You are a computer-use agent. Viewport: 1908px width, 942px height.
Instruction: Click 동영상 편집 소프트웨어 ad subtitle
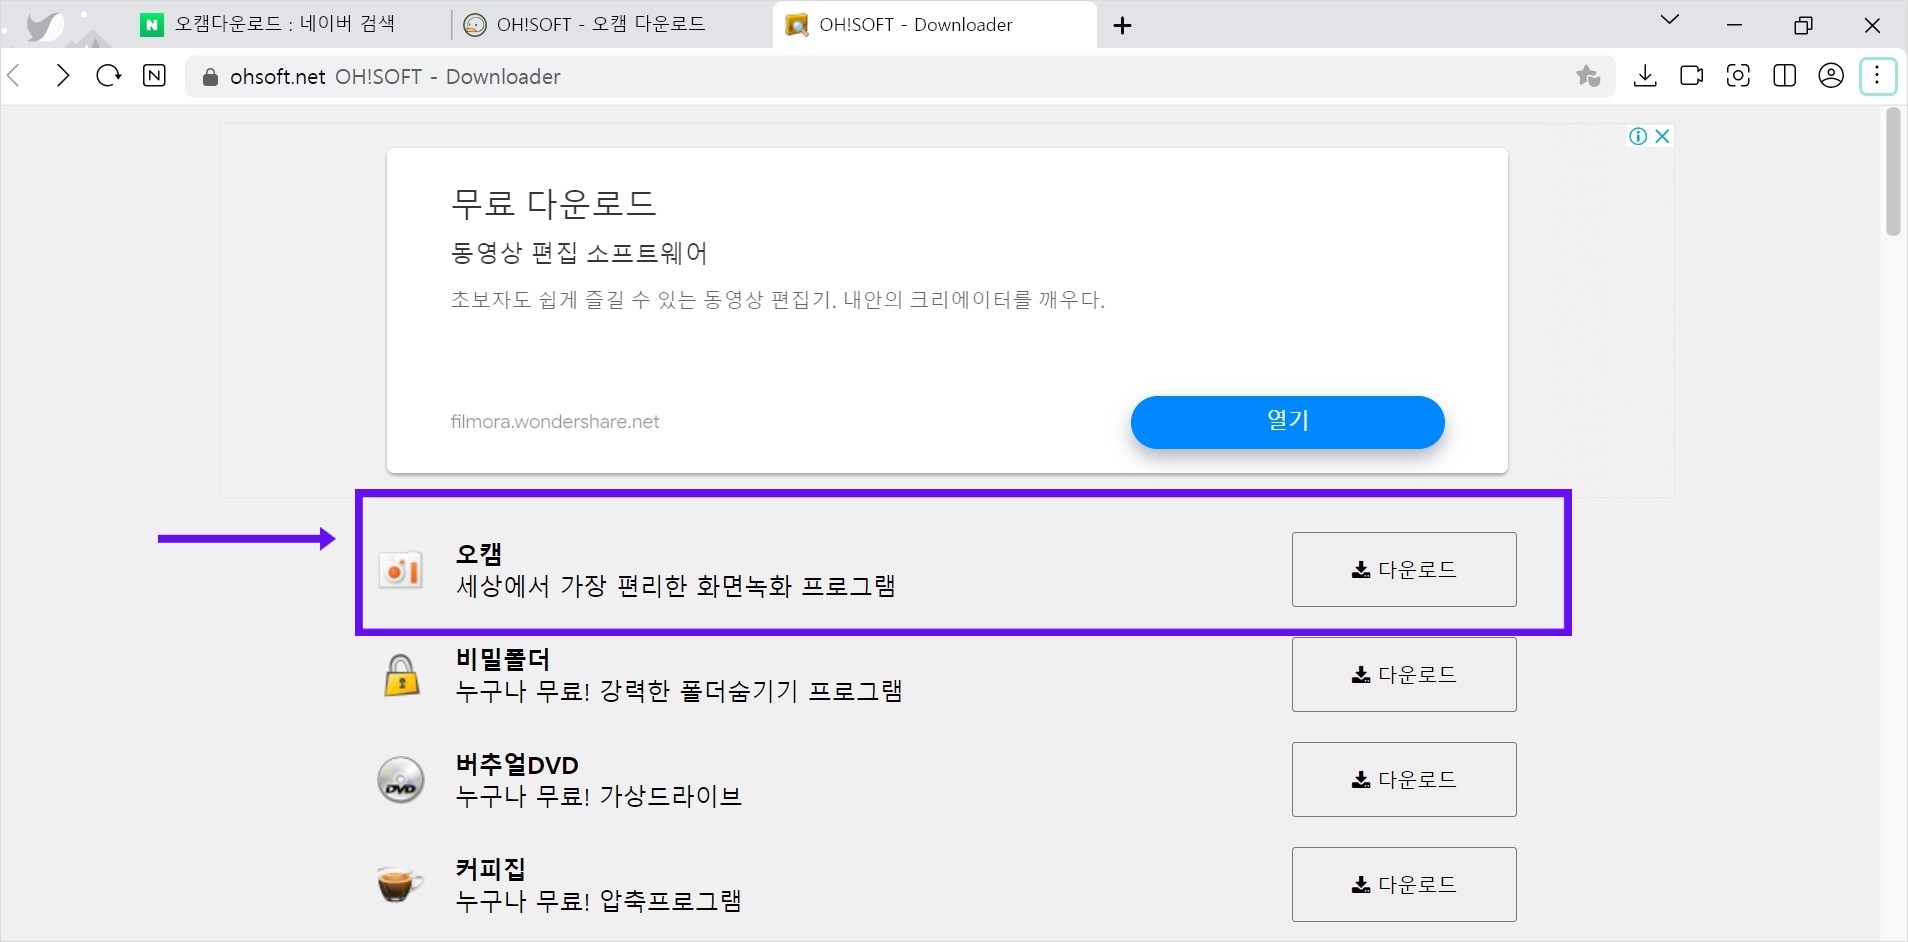point(579,253)
